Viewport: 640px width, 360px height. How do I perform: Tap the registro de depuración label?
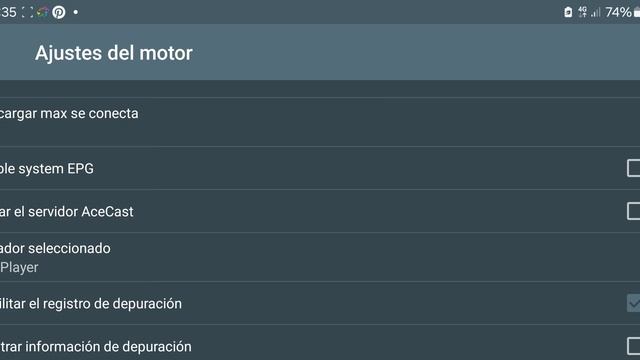[x=91, y=304]
